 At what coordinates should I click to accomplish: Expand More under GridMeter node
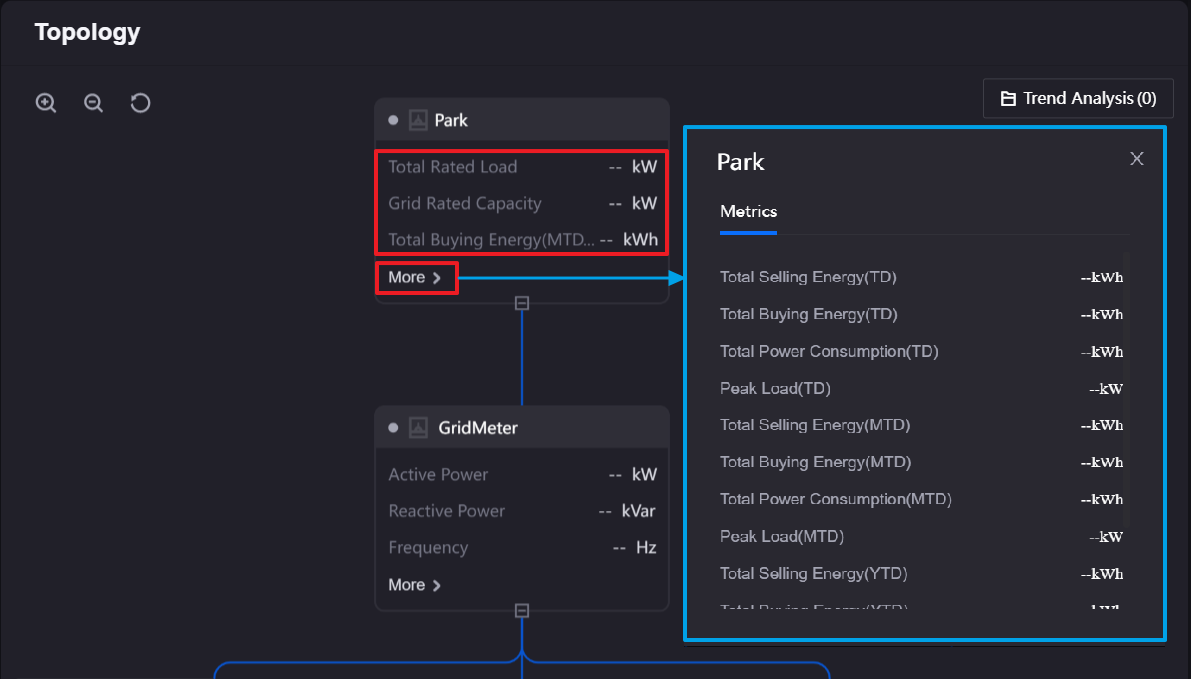[415, 585]
